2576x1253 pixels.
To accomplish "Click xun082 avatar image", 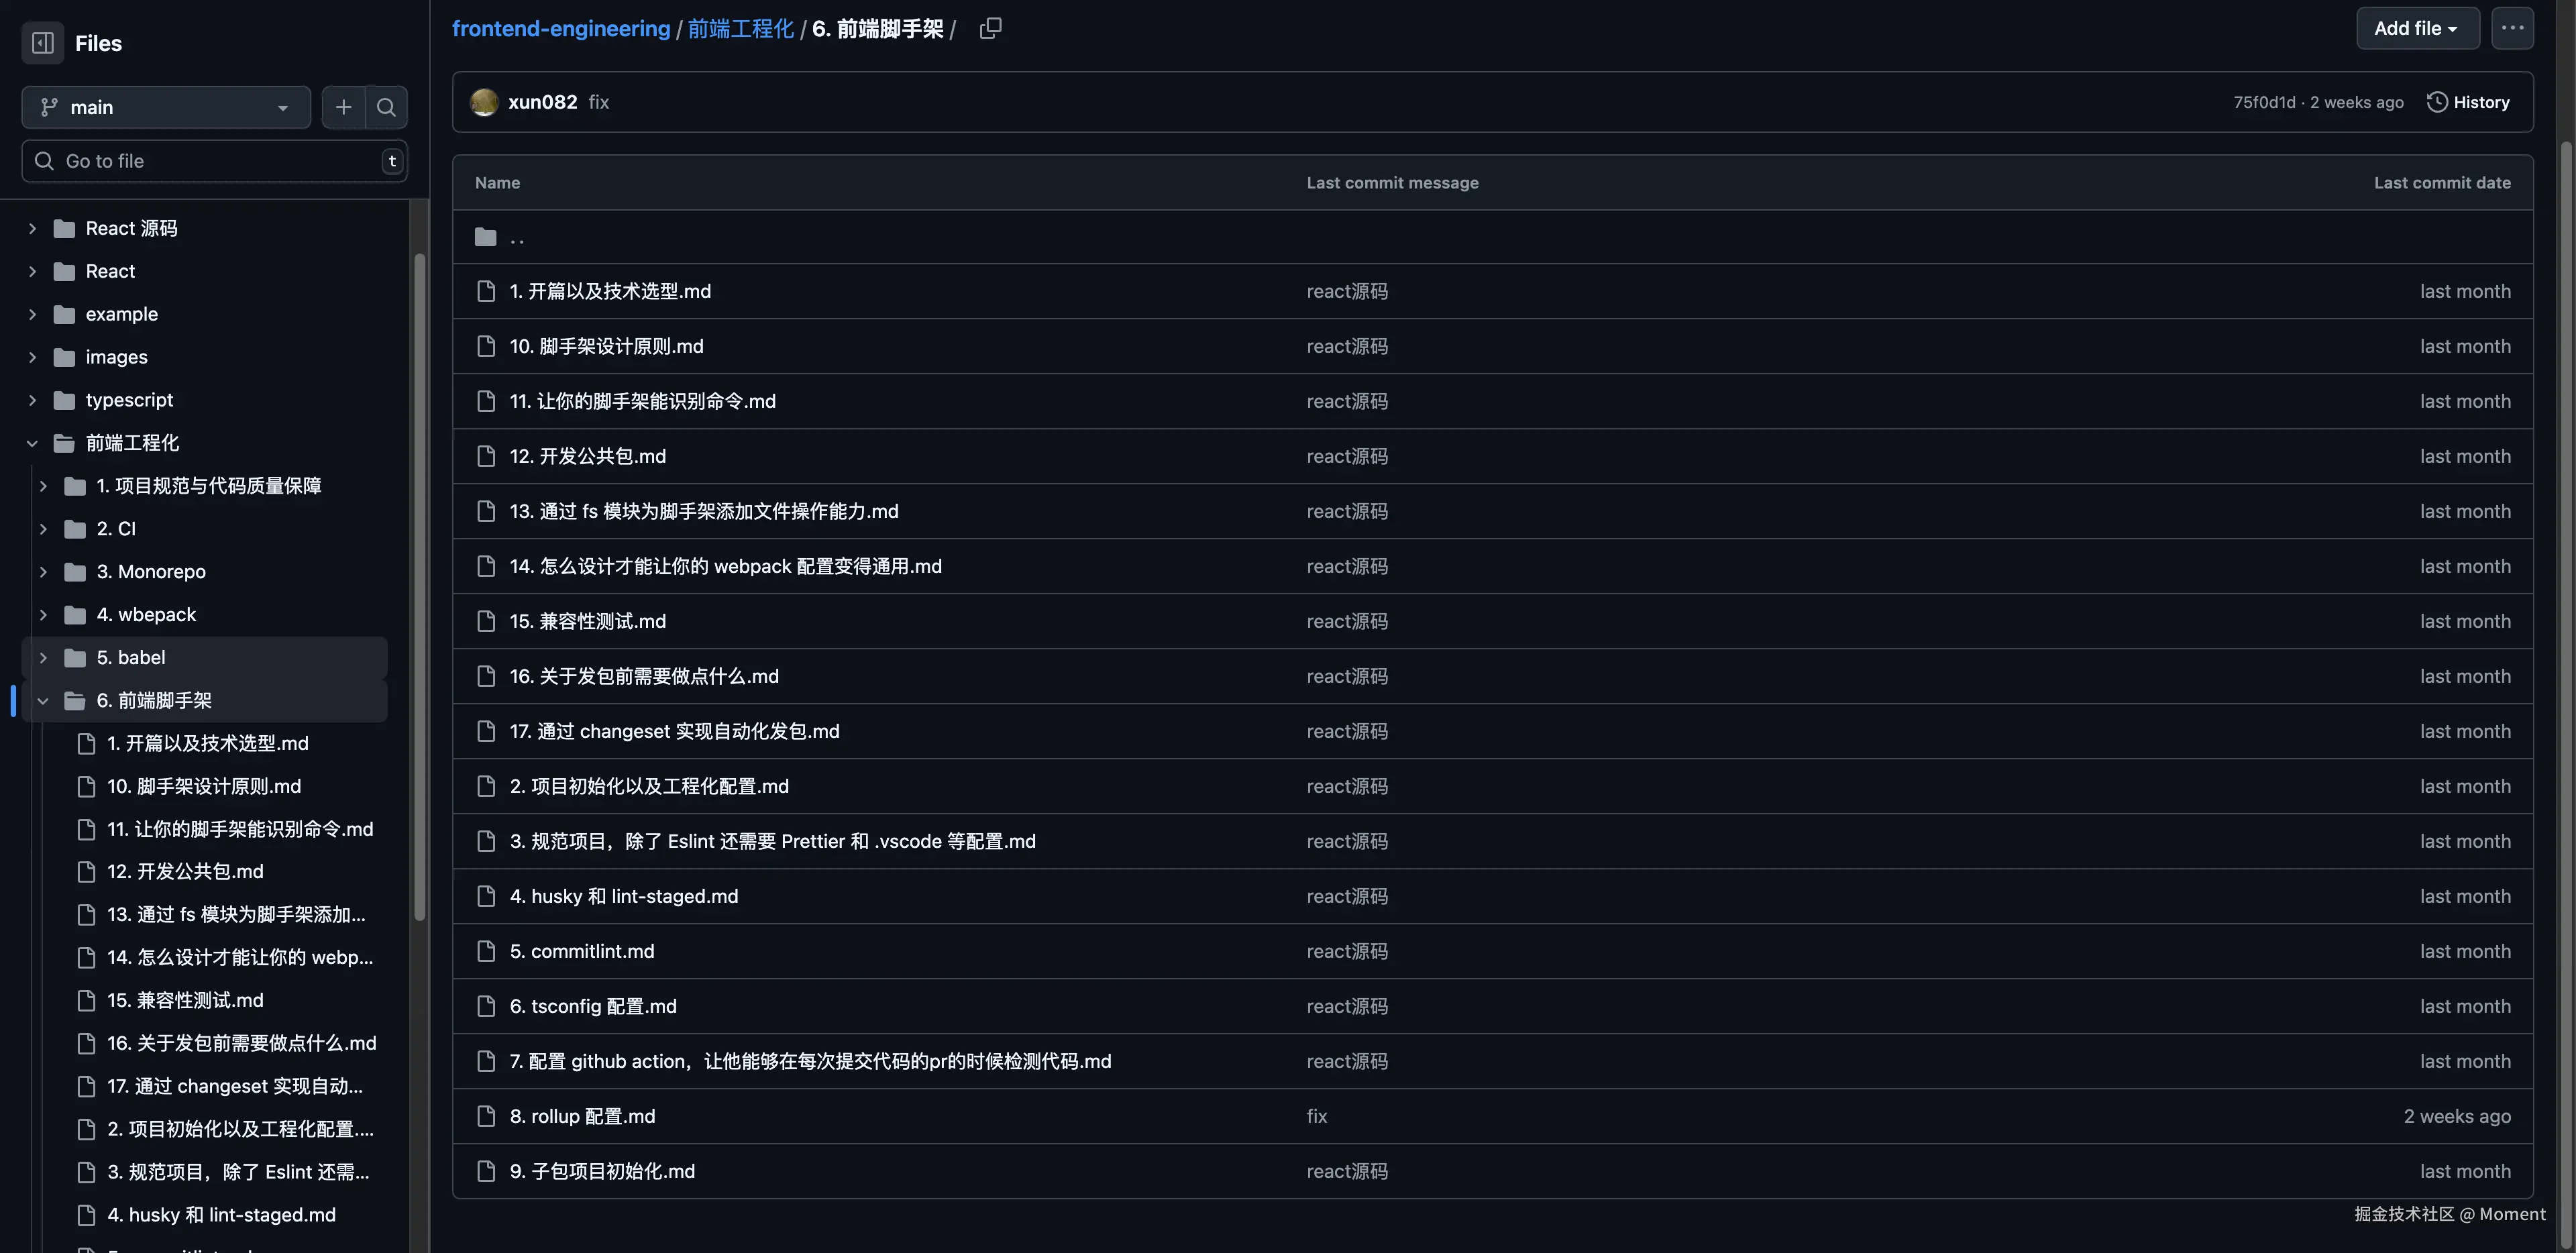I will tap(484, 102).
